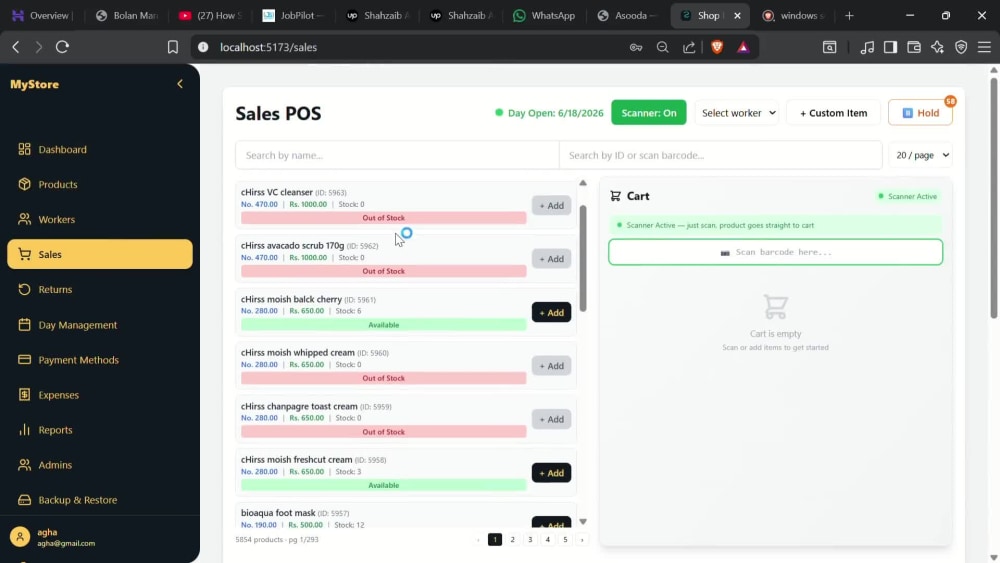
Task: Click the password key icon in address bar
Action: pos(636,47)
